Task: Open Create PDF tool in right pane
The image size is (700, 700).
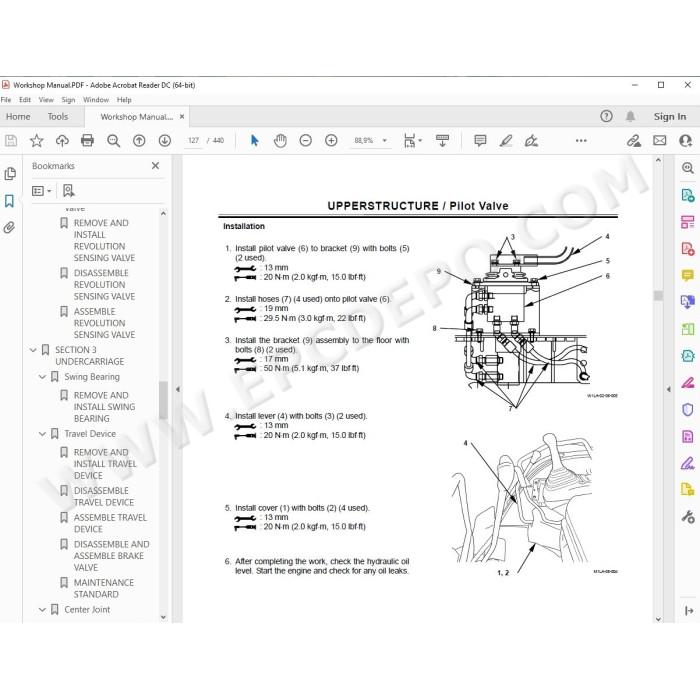Action: click(x=688, y=249)
